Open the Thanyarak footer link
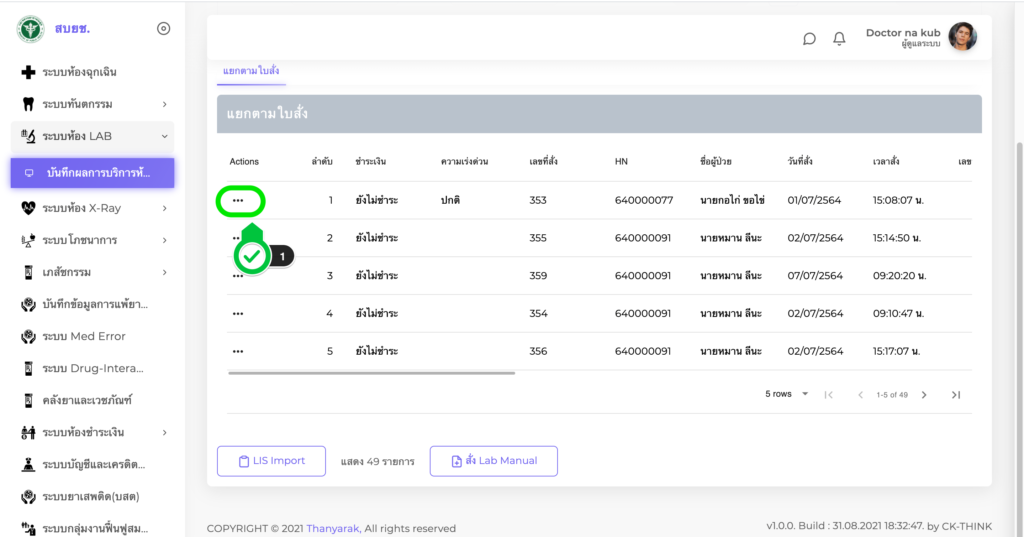The height and width of the screenshot is (537, 1024). coord(333,528)
